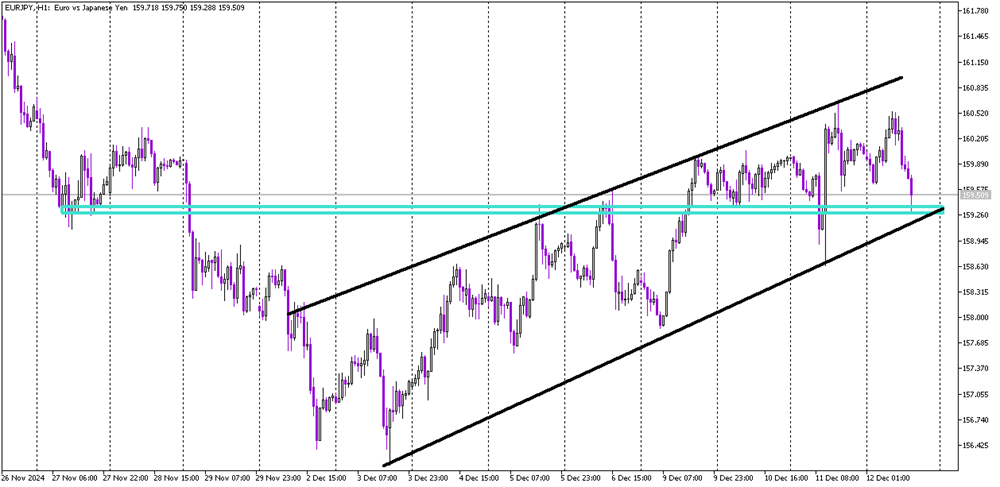Click the 157.370 price axis label
1000x487 pixels.
point(976,368)
